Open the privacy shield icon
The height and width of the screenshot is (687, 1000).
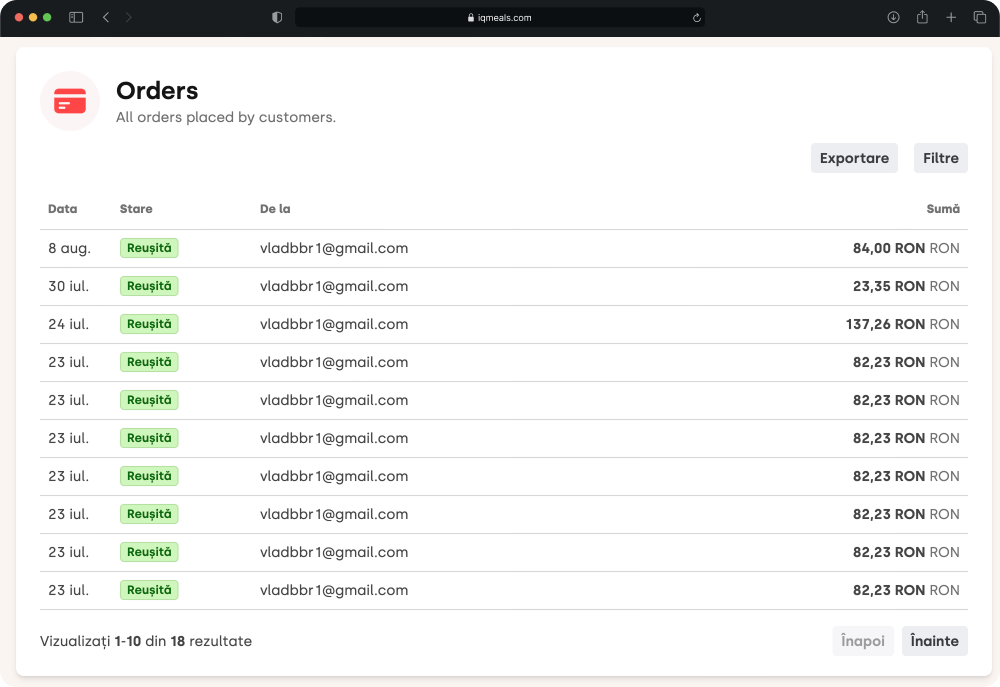click(x=277, y=18)
